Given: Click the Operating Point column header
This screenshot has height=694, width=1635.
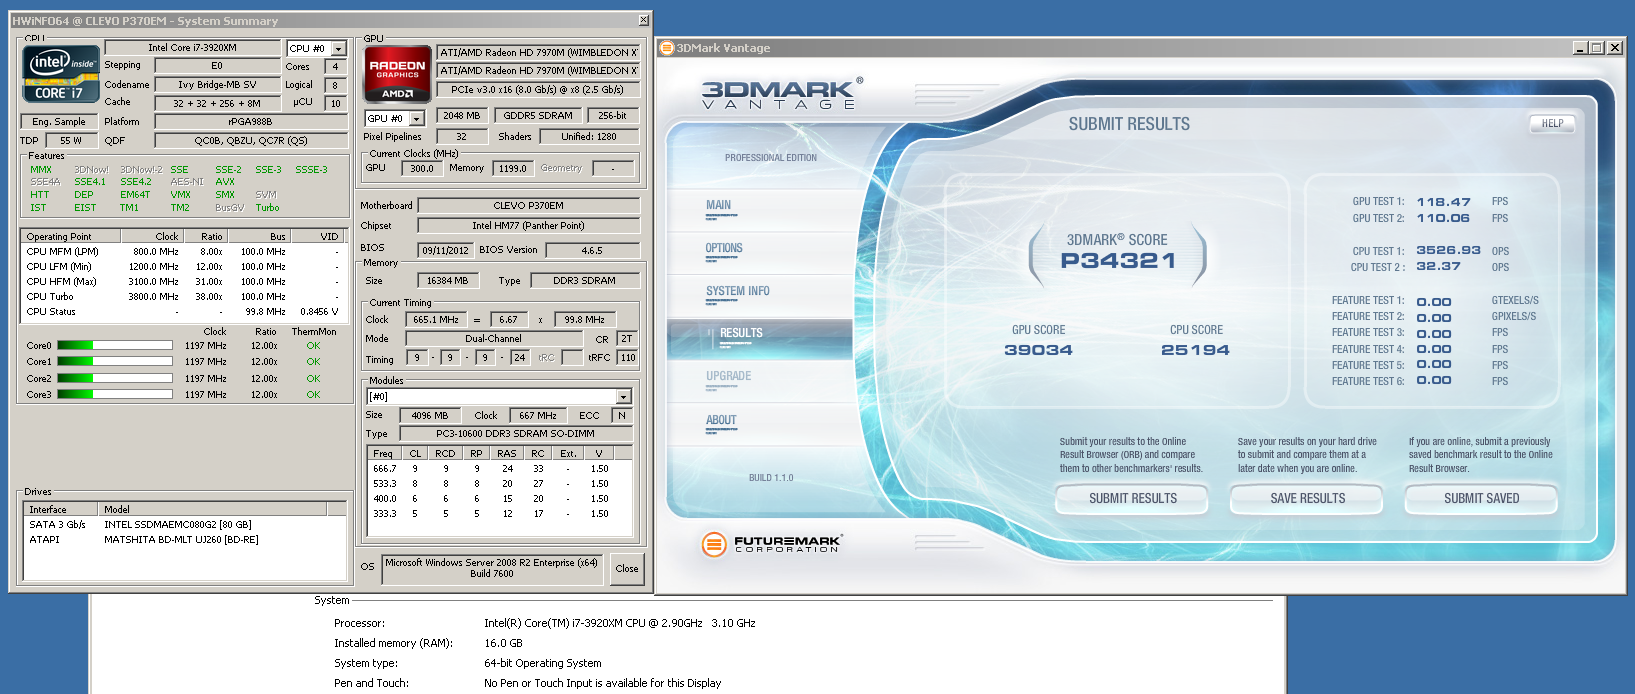Looking at the screenshot, I should (x=70, y=237).
